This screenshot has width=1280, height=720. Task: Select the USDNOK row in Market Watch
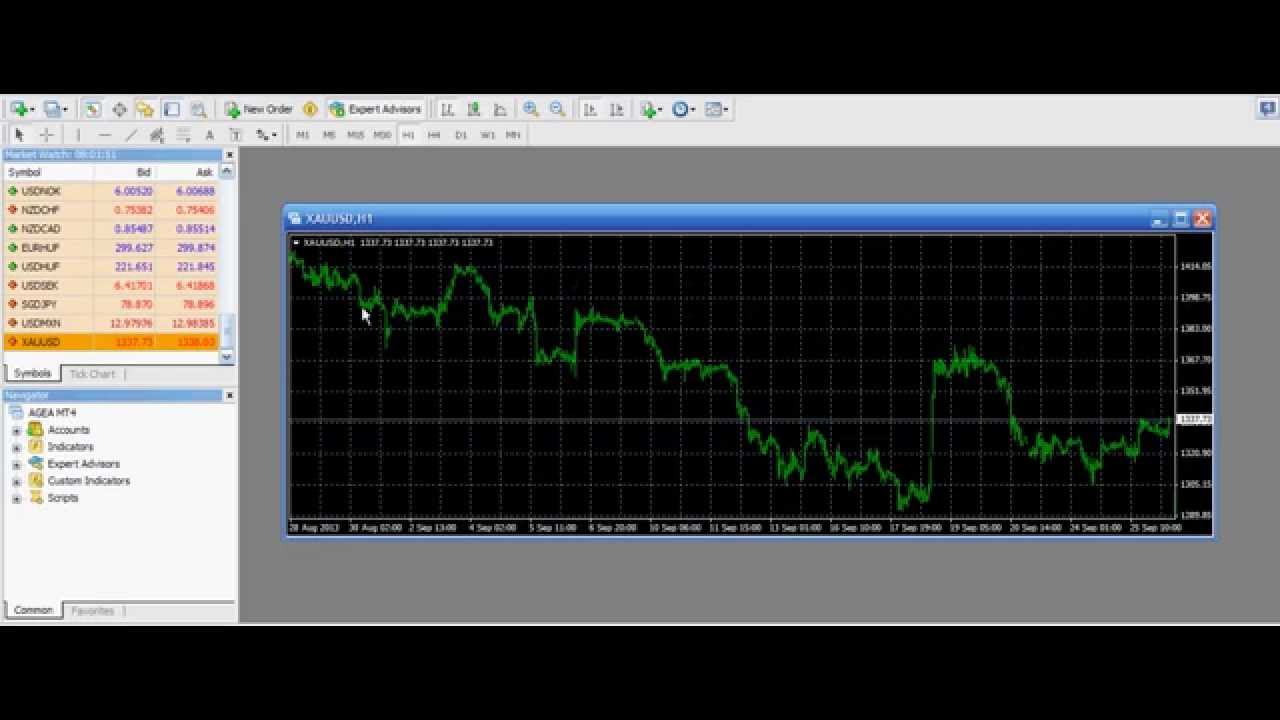(x=111, y=191)
